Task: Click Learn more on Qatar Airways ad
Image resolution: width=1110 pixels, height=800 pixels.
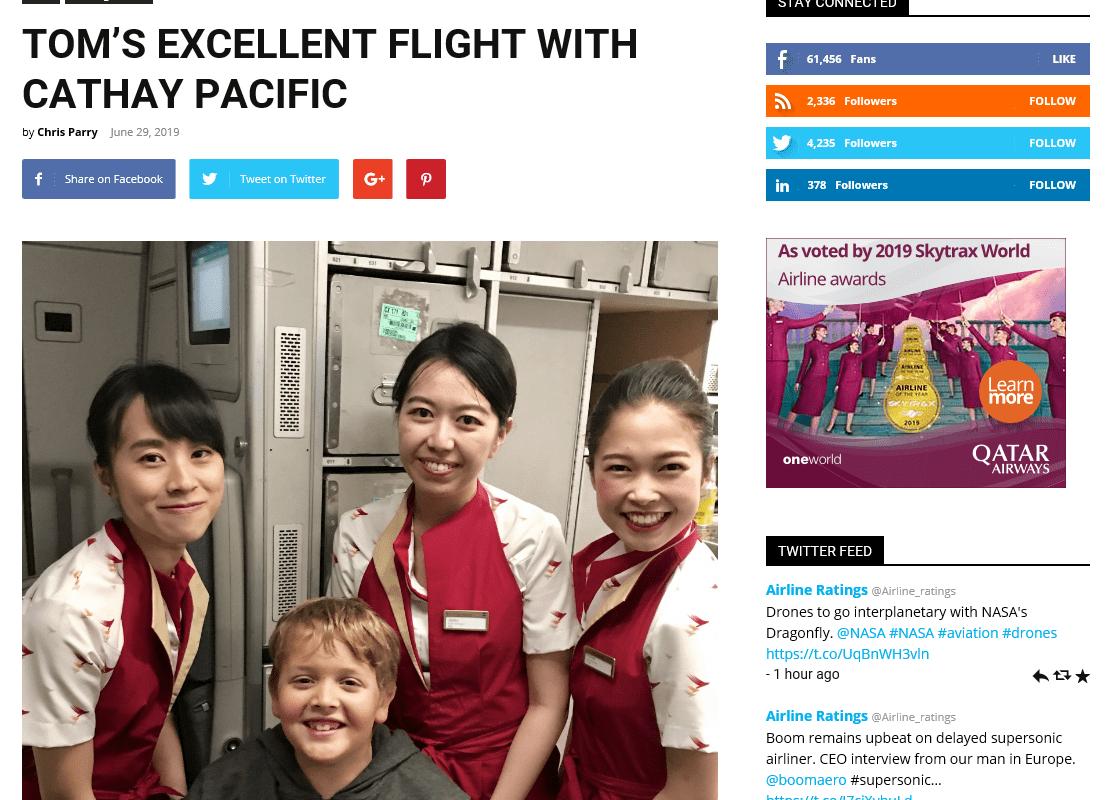Action: [x=1010, y=392]
